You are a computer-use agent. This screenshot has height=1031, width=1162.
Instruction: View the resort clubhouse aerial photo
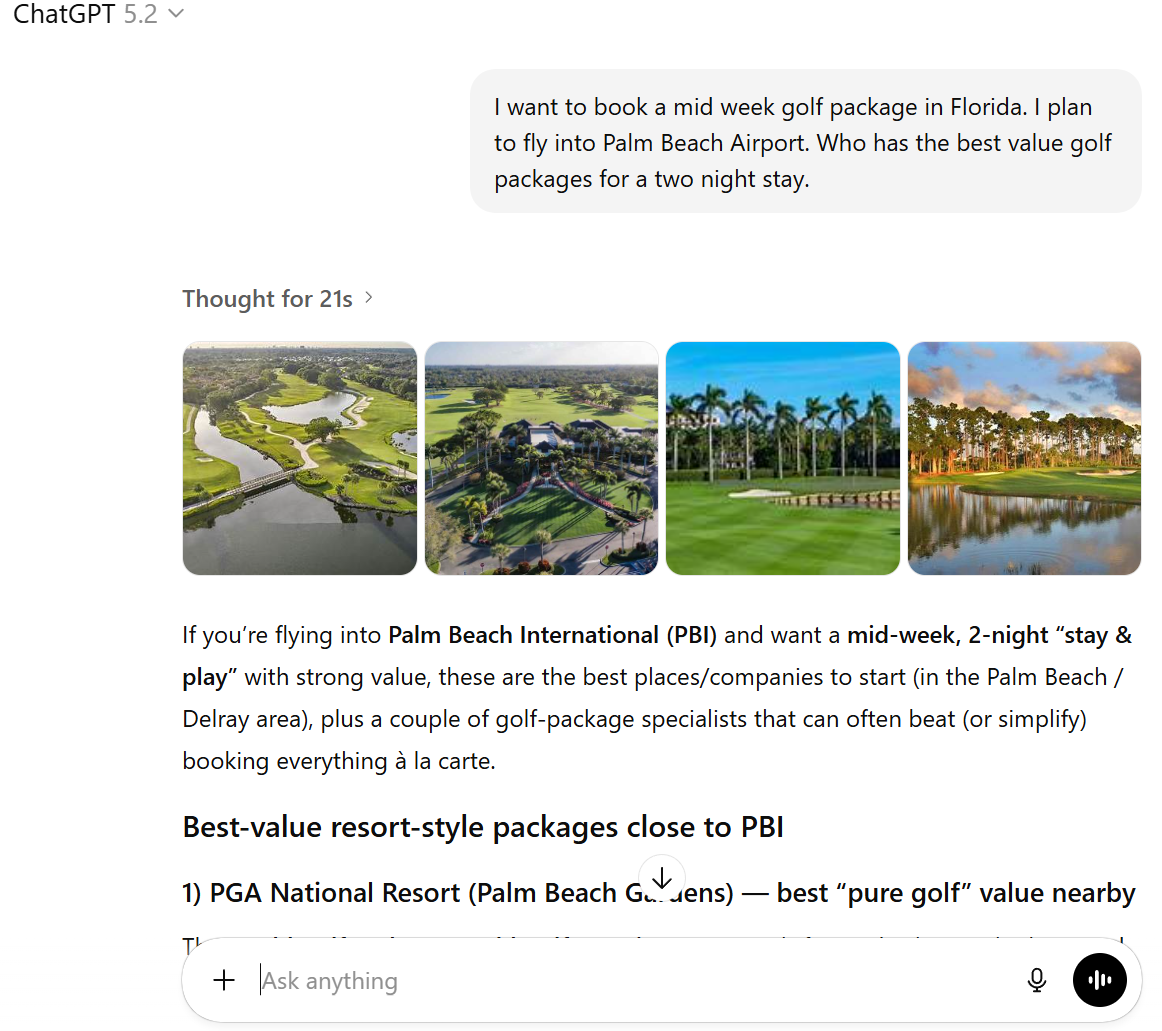[x=541, y=458]
